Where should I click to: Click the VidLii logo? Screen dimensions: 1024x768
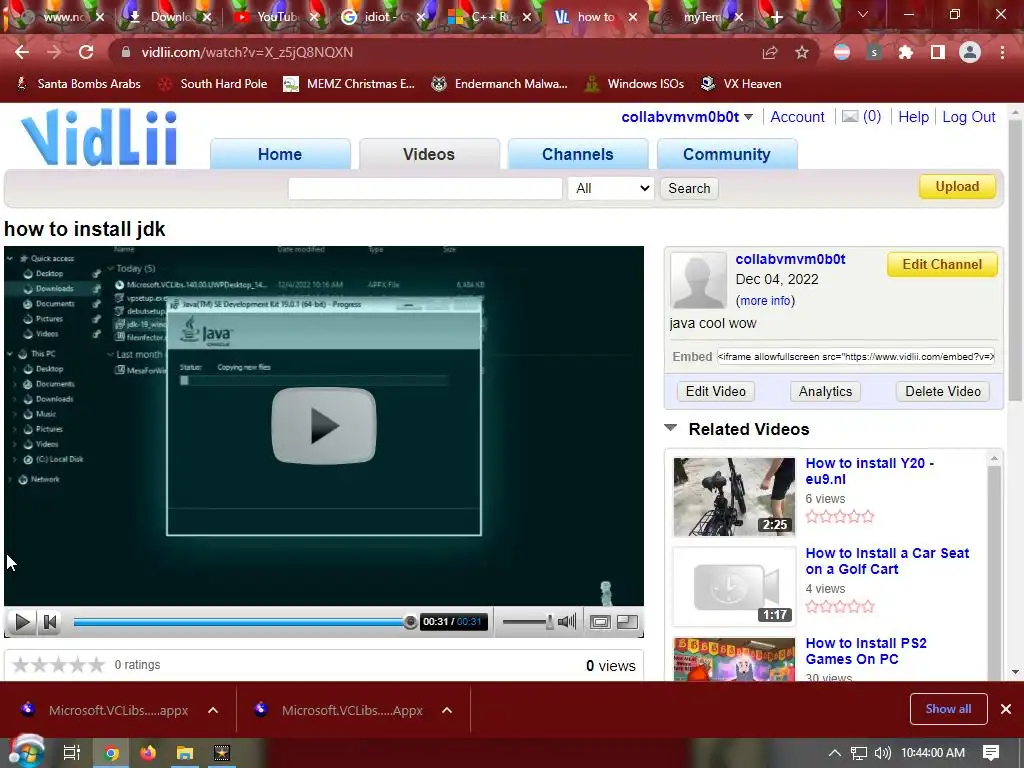[99, 138]
